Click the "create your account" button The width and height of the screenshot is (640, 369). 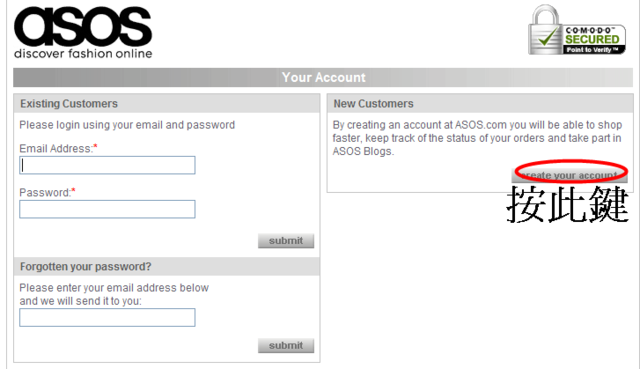(x=569, y=175)
